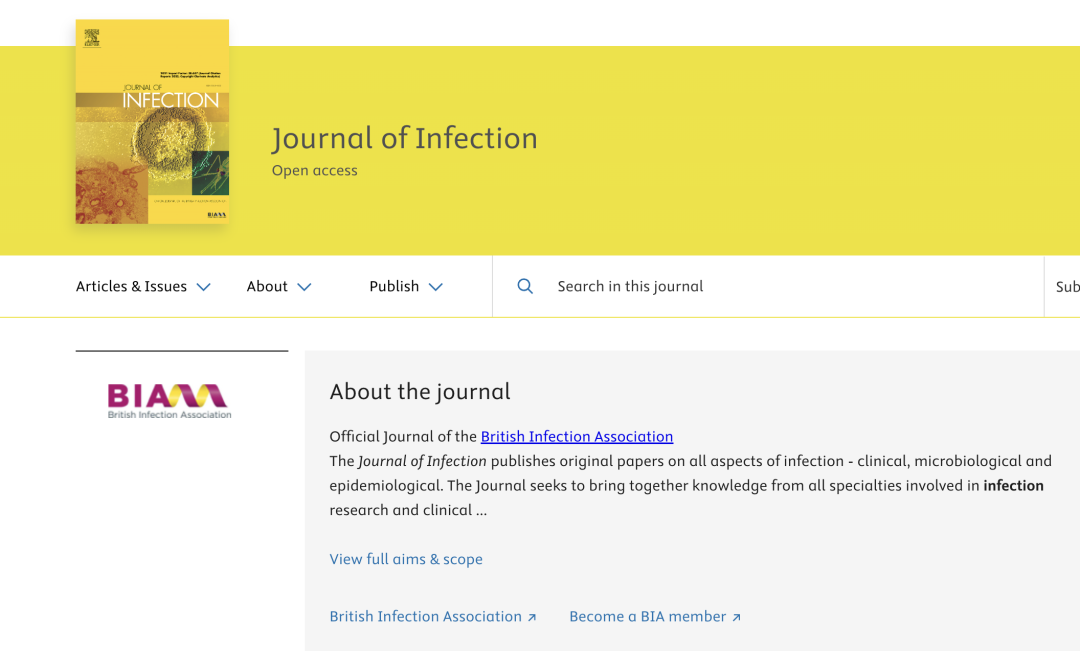Image resolution: width=1080 pixels, height=651 pixels.
Task: Click the external arrow after Become a BIA member
Action: [736, 617]
